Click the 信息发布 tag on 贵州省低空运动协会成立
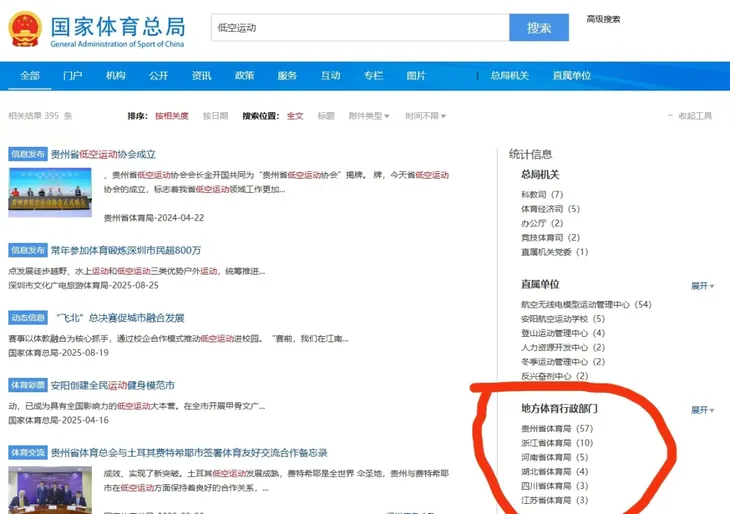This screenshot has height=514, width=730. click(28, 154)
